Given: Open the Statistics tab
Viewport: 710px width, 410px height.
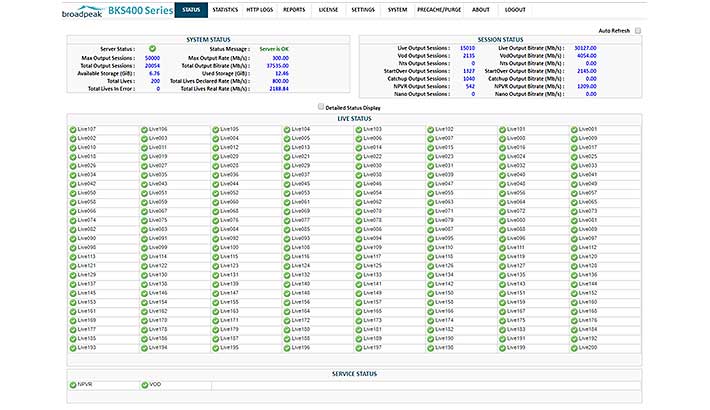Looking at the screenshot, I should pyautogui.click(x=226, y=9).
